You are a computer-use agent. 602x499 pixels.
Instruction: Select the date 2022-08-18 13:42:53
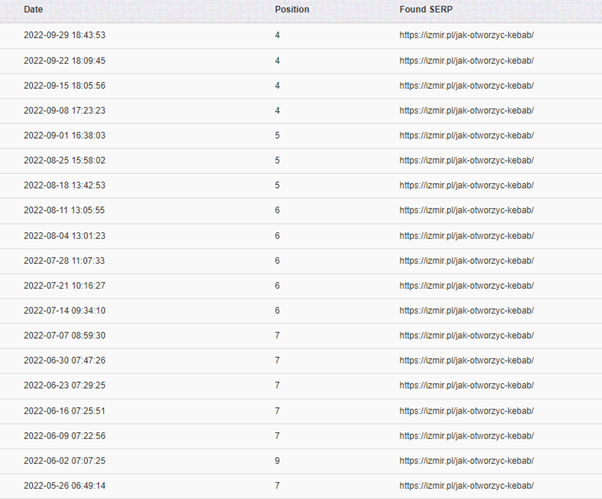pyautogui.click(x=64, y=185)
